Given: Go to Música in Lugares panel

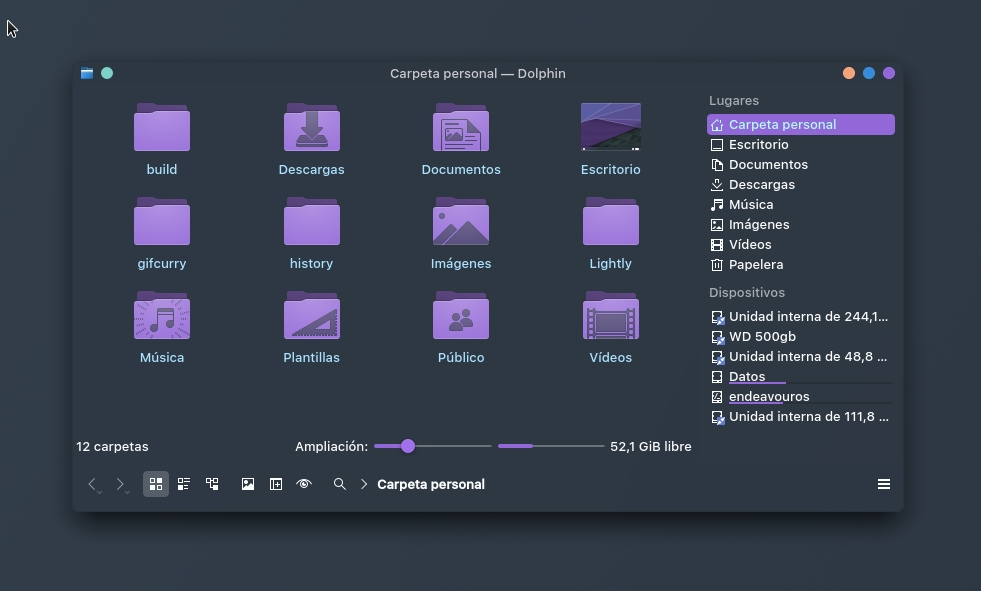Looking at the screenshot, I should pyautogui.click(x=801, y=205).
